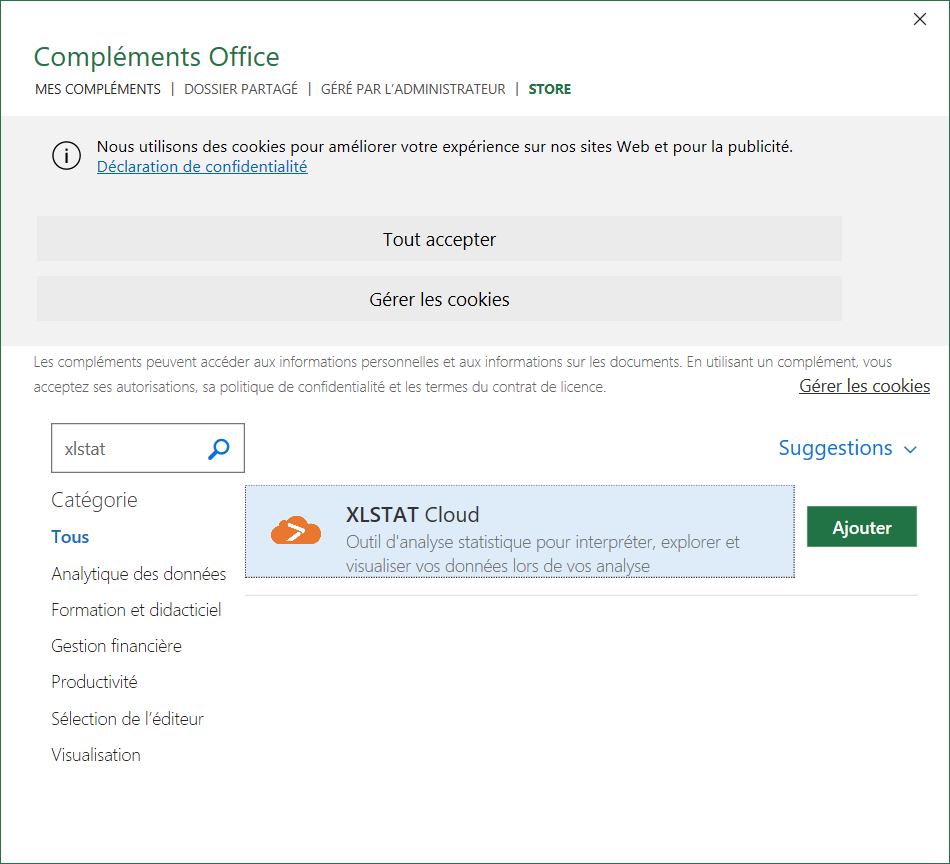Expand the Suggestions sort dropdown

(x=847, y=448)
